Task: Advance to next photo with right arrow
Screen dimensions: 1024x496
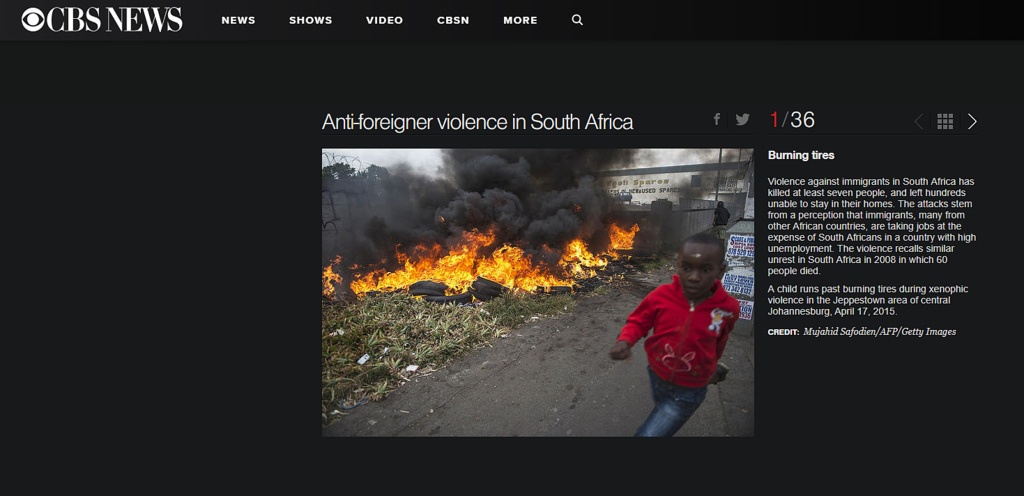Action: coord(972,121)
